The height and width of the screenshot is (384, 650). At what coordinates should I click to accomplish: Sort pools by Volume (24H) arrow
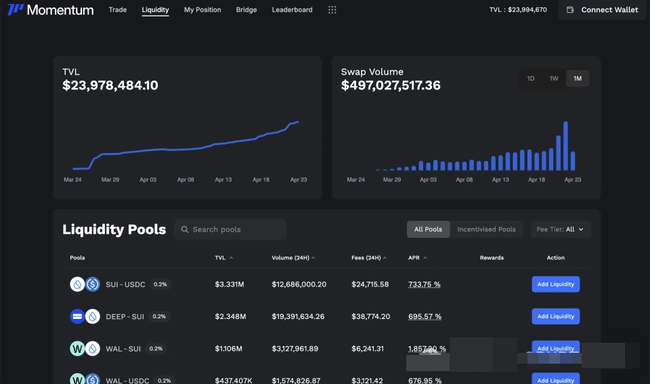click(313, 258)
